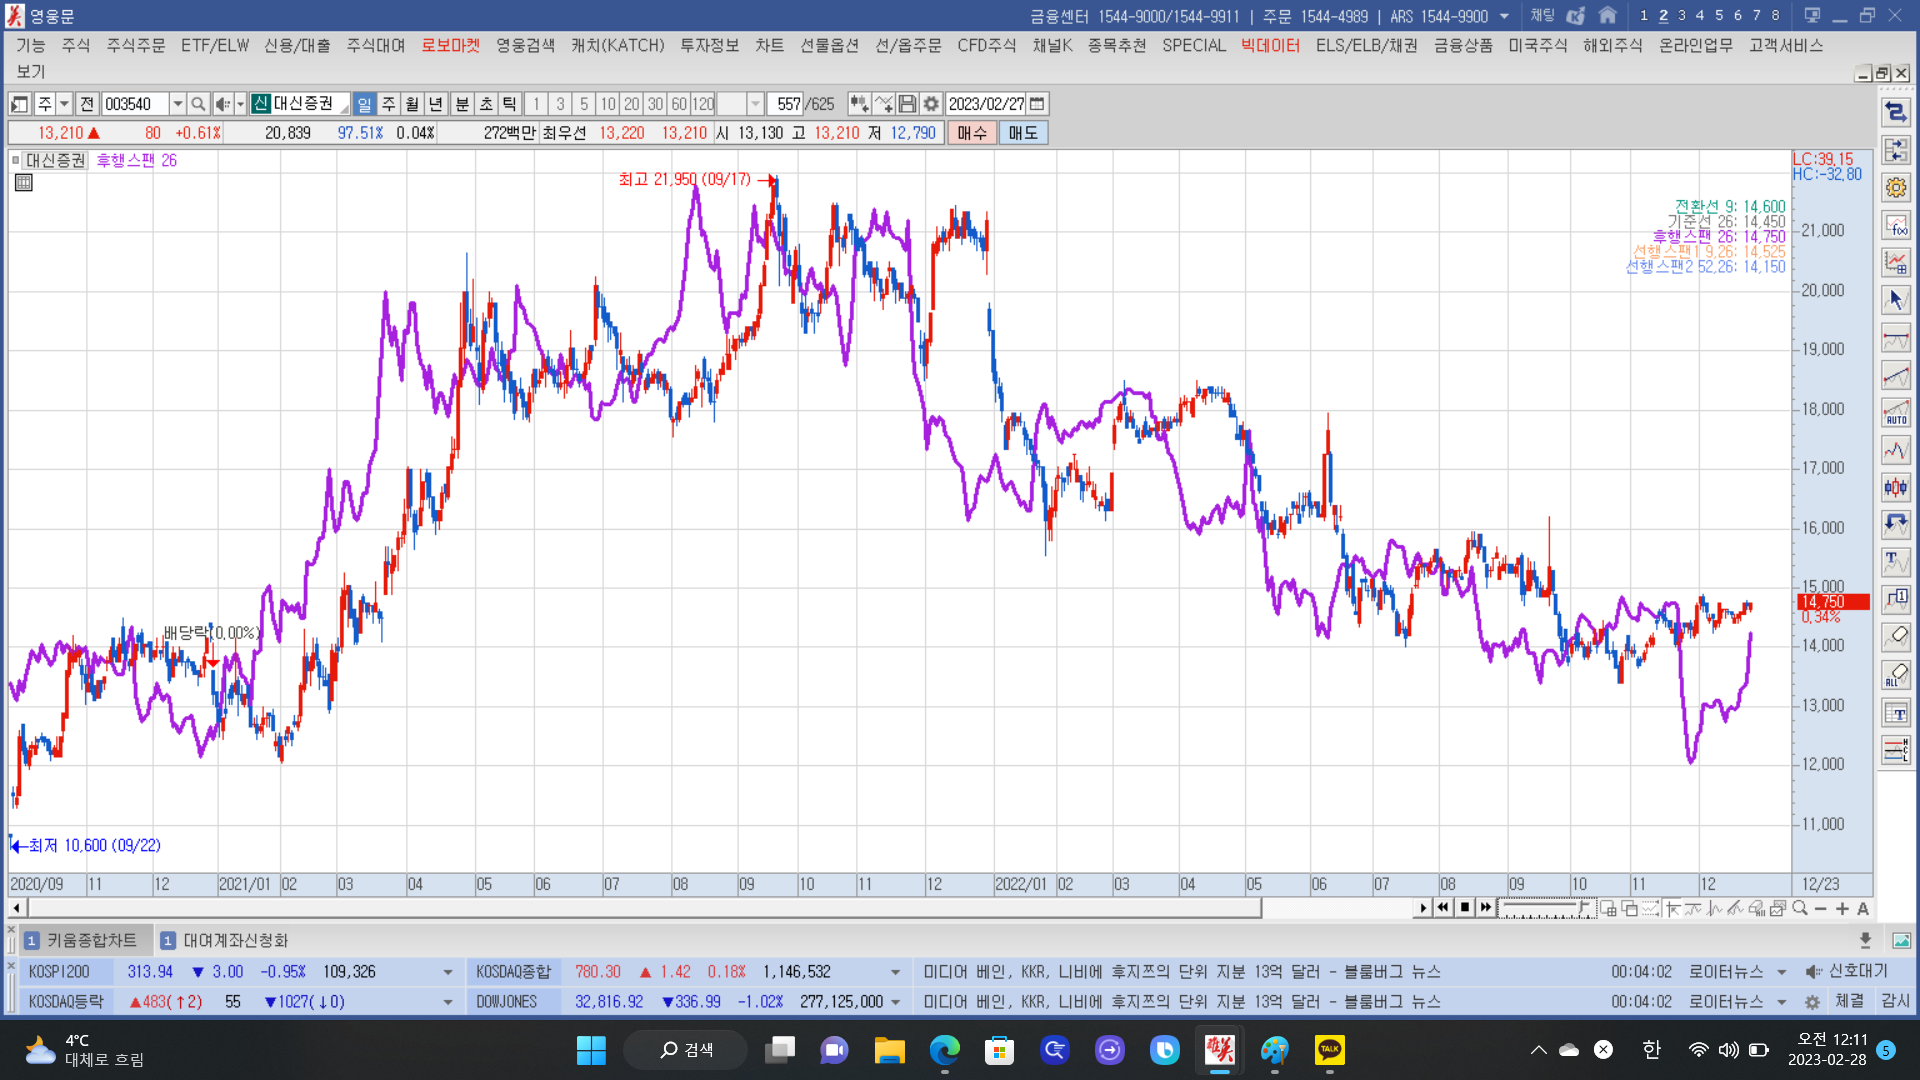Click the save chart floppy icon
The image size is (1920, 1080).
(x=907, y=104)
